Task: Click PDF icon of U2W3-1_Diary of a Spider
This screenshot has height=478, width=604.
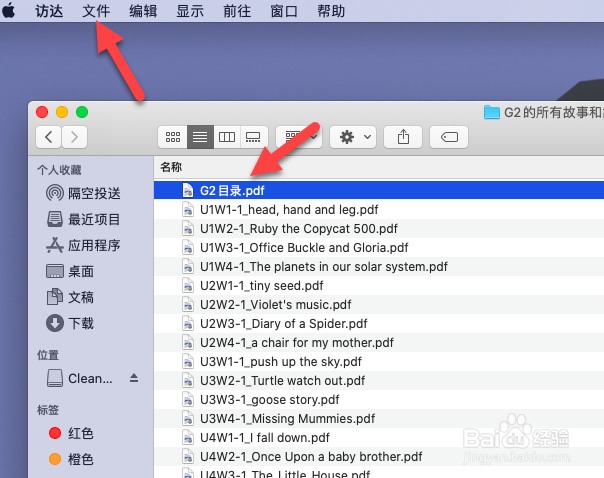Action: click(188, 324)
